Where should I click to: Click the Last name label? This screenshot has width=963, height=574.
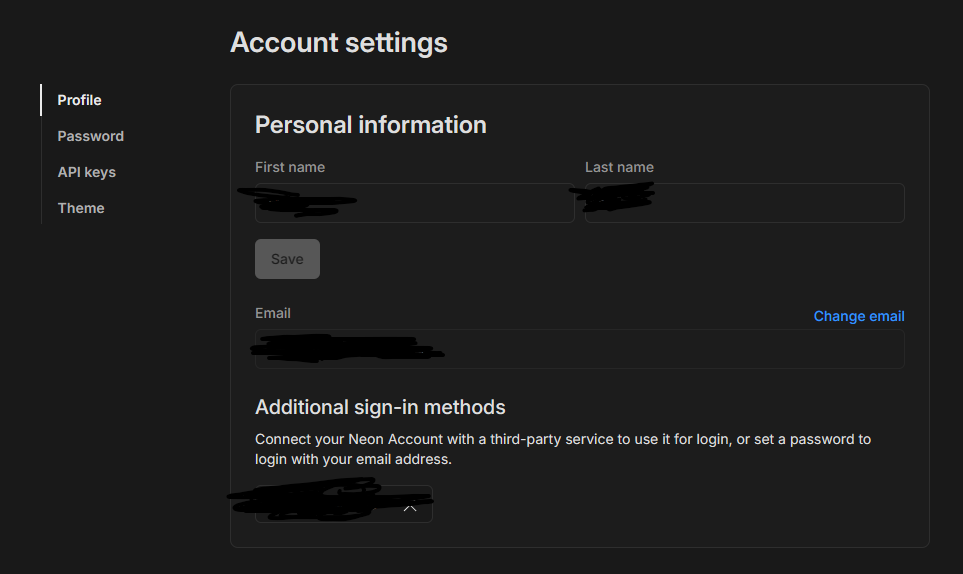[619, 167]
